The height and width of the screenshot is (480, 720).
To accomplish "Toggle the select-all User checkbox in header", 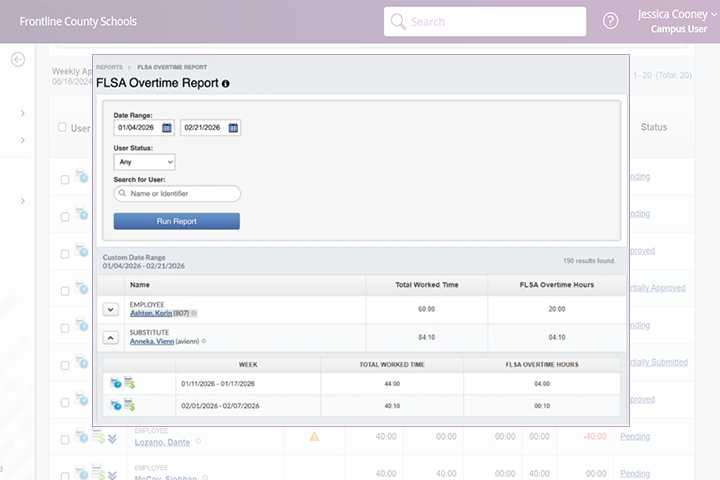I will [x=62, y=127].
